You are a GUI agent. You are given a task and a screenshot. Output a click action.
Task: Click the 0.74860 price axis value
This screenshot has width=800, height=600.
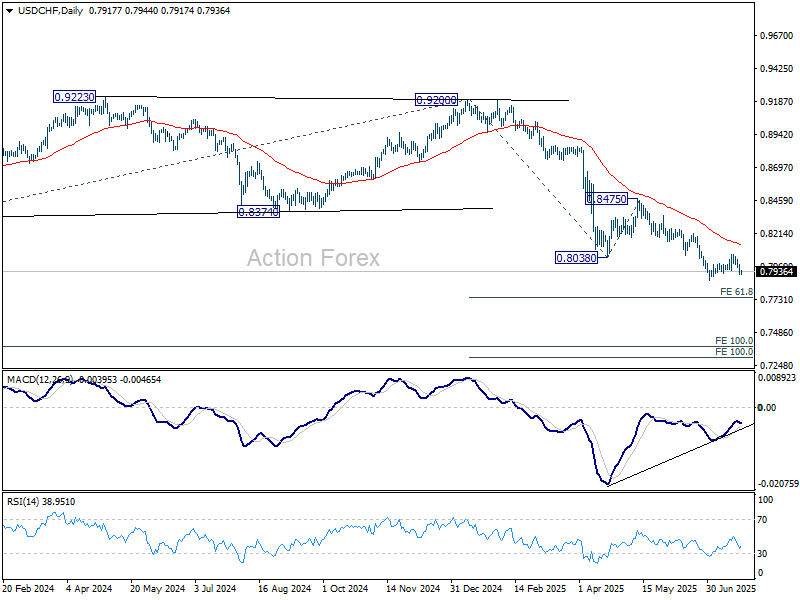[x=776, y=333]
